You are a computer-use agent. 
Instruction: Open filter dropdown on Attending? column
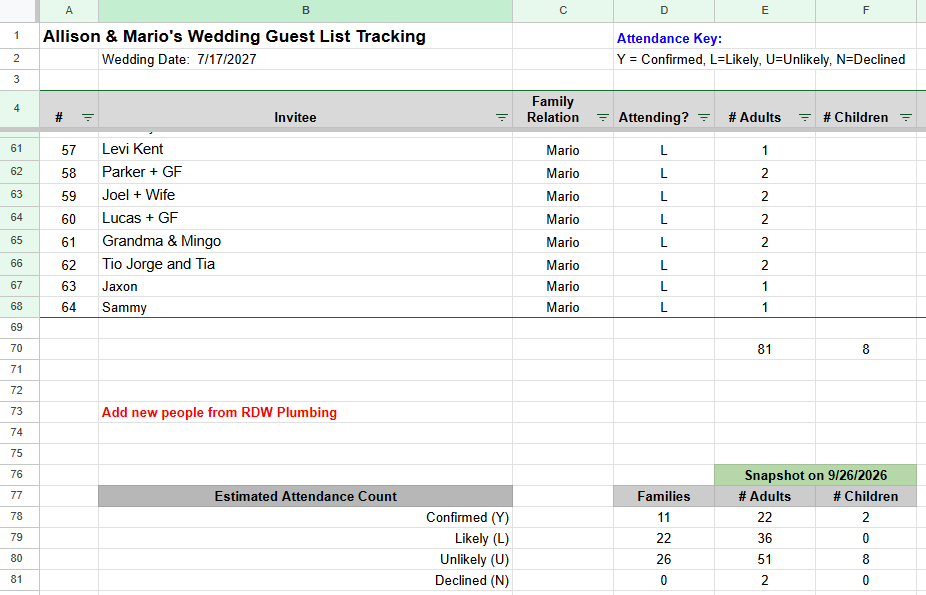coord(703,117)
